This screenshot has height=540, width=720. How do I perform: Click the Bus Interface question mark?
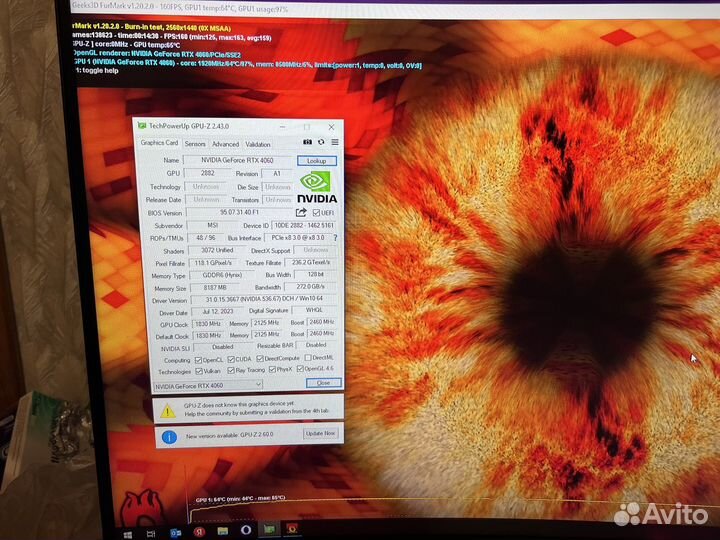(335, 238)
